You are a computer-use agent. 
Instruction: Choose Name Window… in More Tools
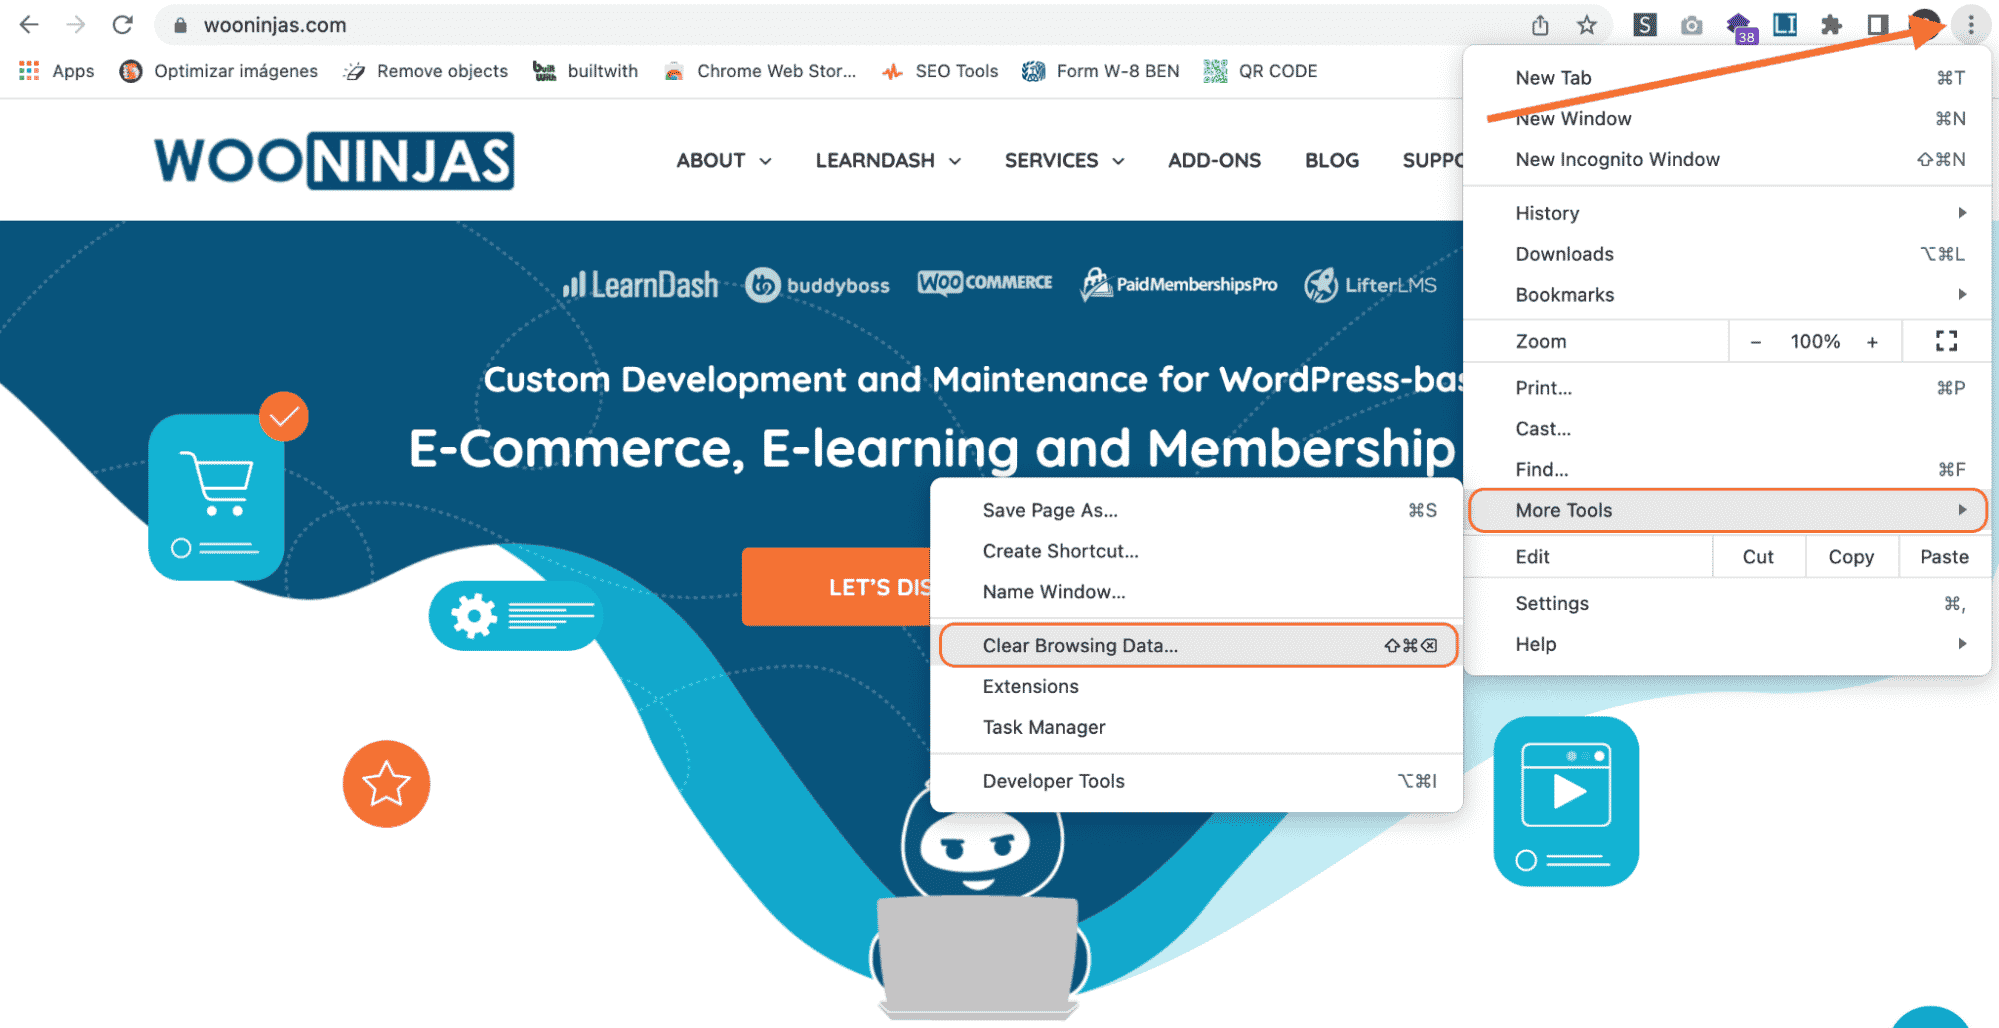coord(1197,592)
